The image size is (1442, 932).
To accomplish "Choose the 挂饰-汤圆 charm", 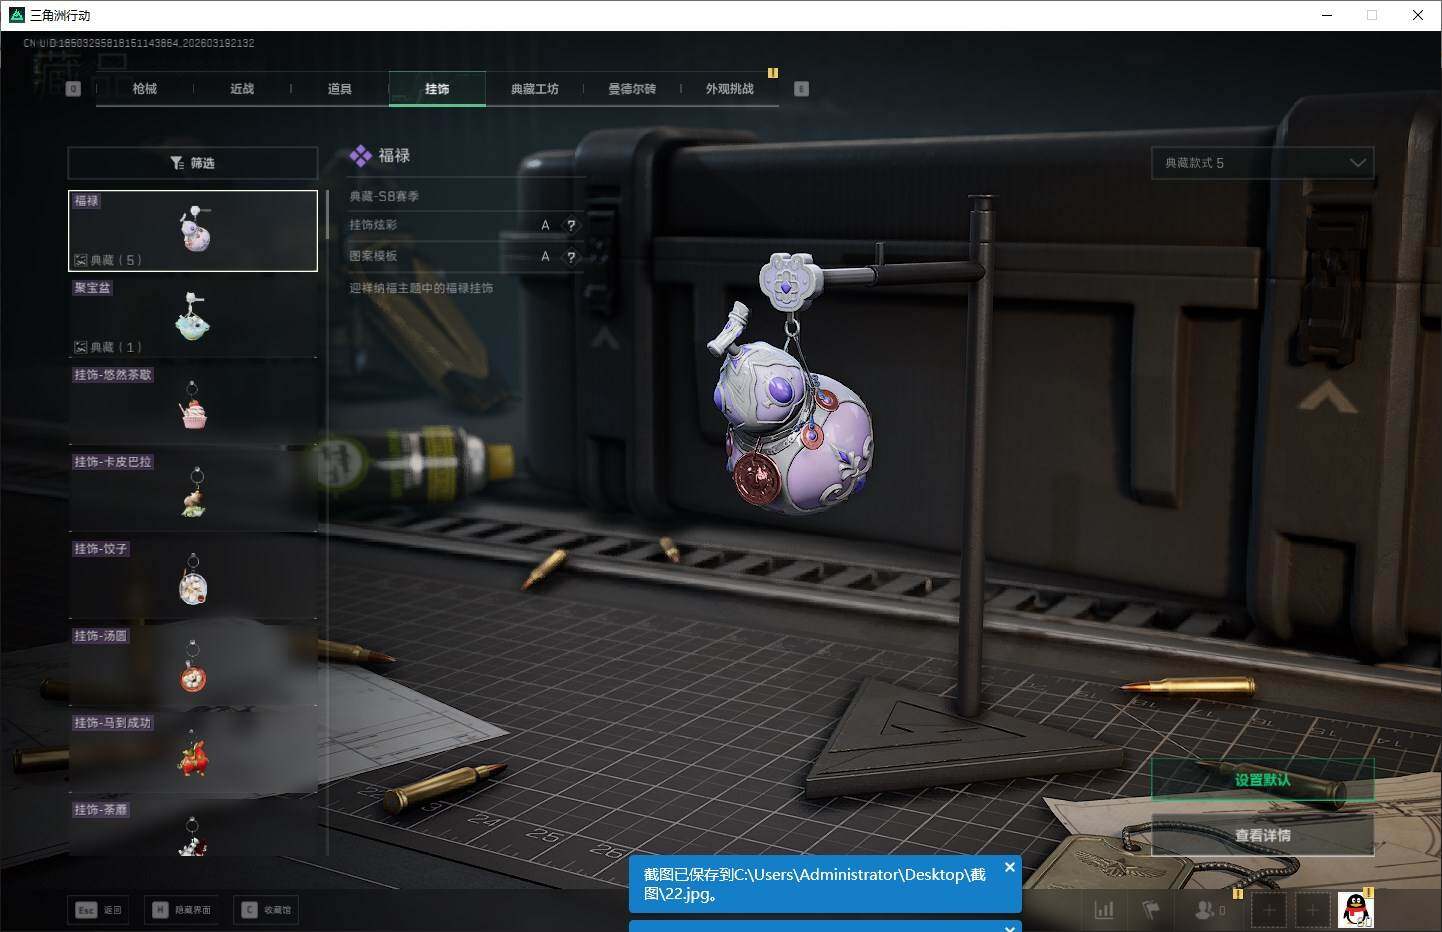I will [193, 666].
